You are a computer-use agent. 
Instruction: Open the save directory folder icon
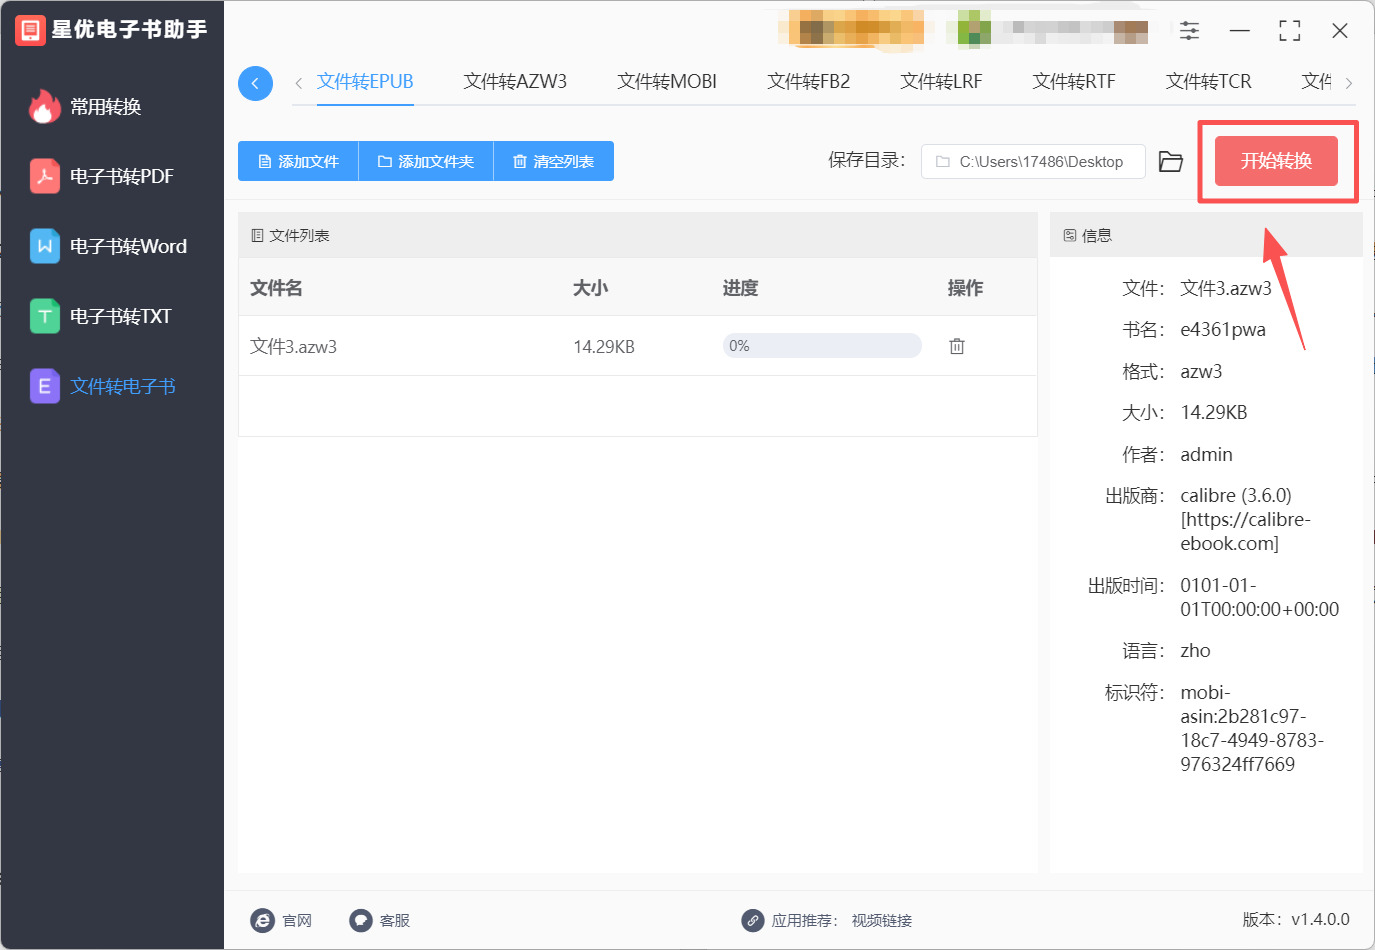(1170, 162)
